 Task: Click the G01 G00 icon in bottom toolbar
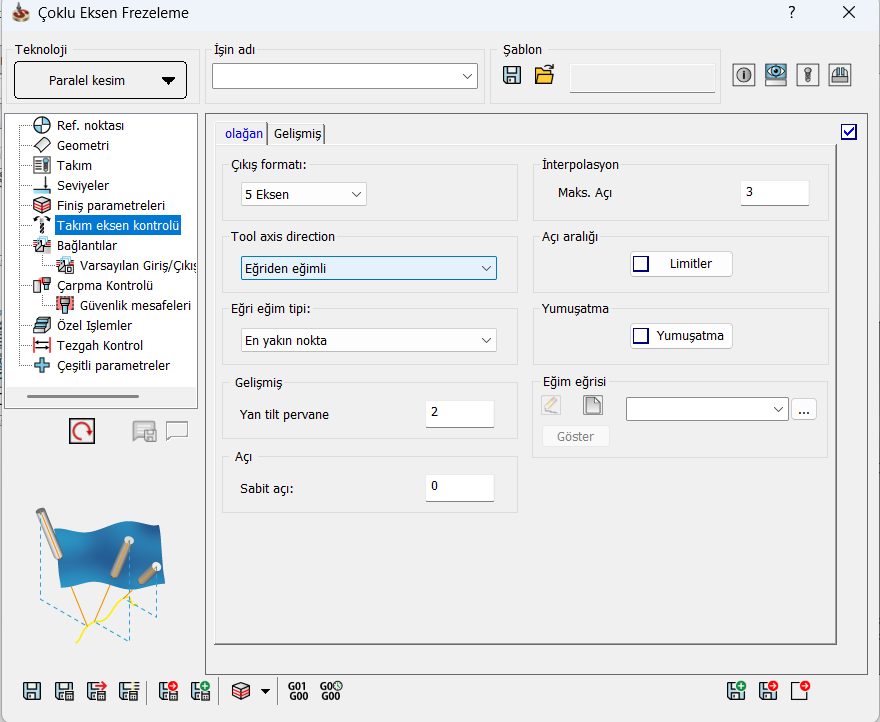[x=298, y=690]
